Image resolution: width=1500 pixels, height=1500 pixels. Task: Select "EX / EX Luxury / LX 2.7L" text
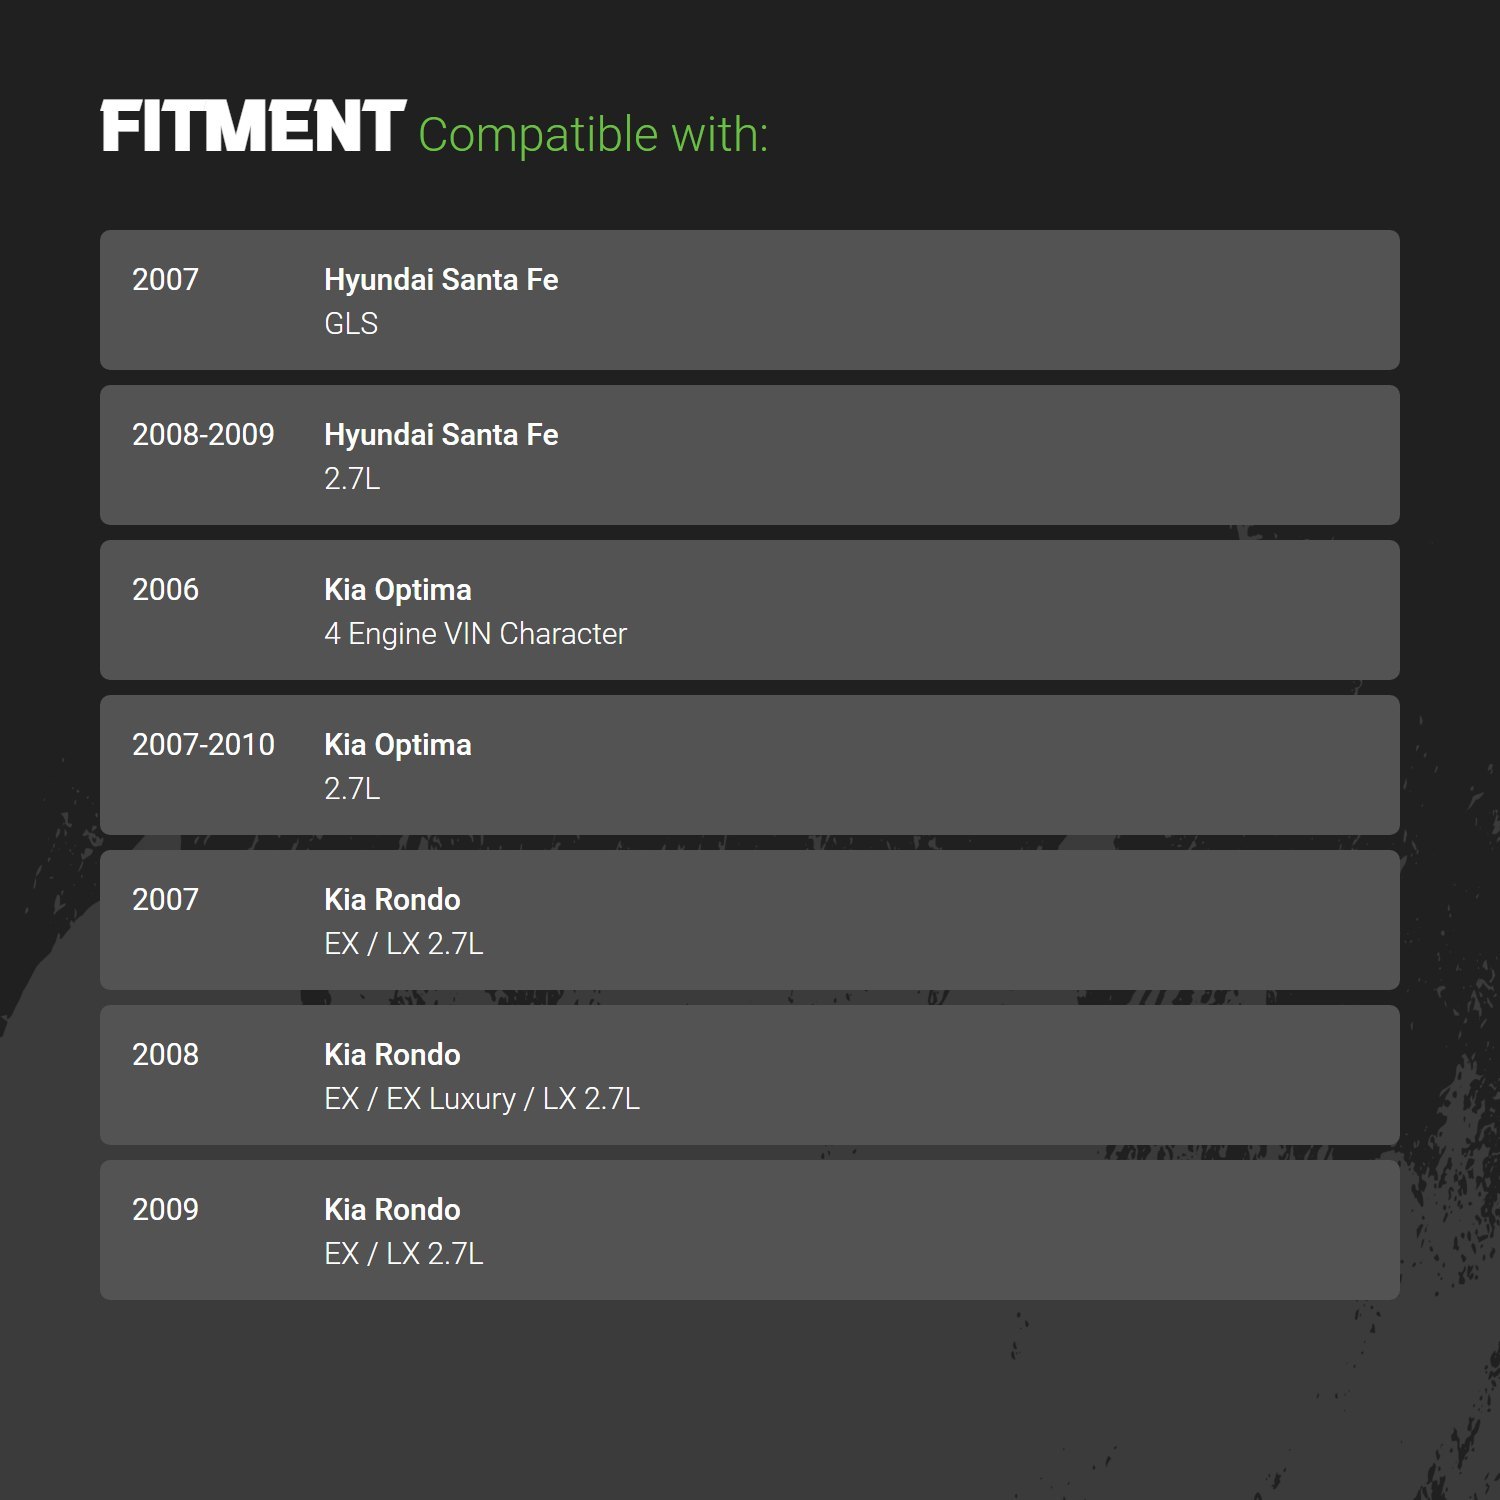tap(481, 1099)
